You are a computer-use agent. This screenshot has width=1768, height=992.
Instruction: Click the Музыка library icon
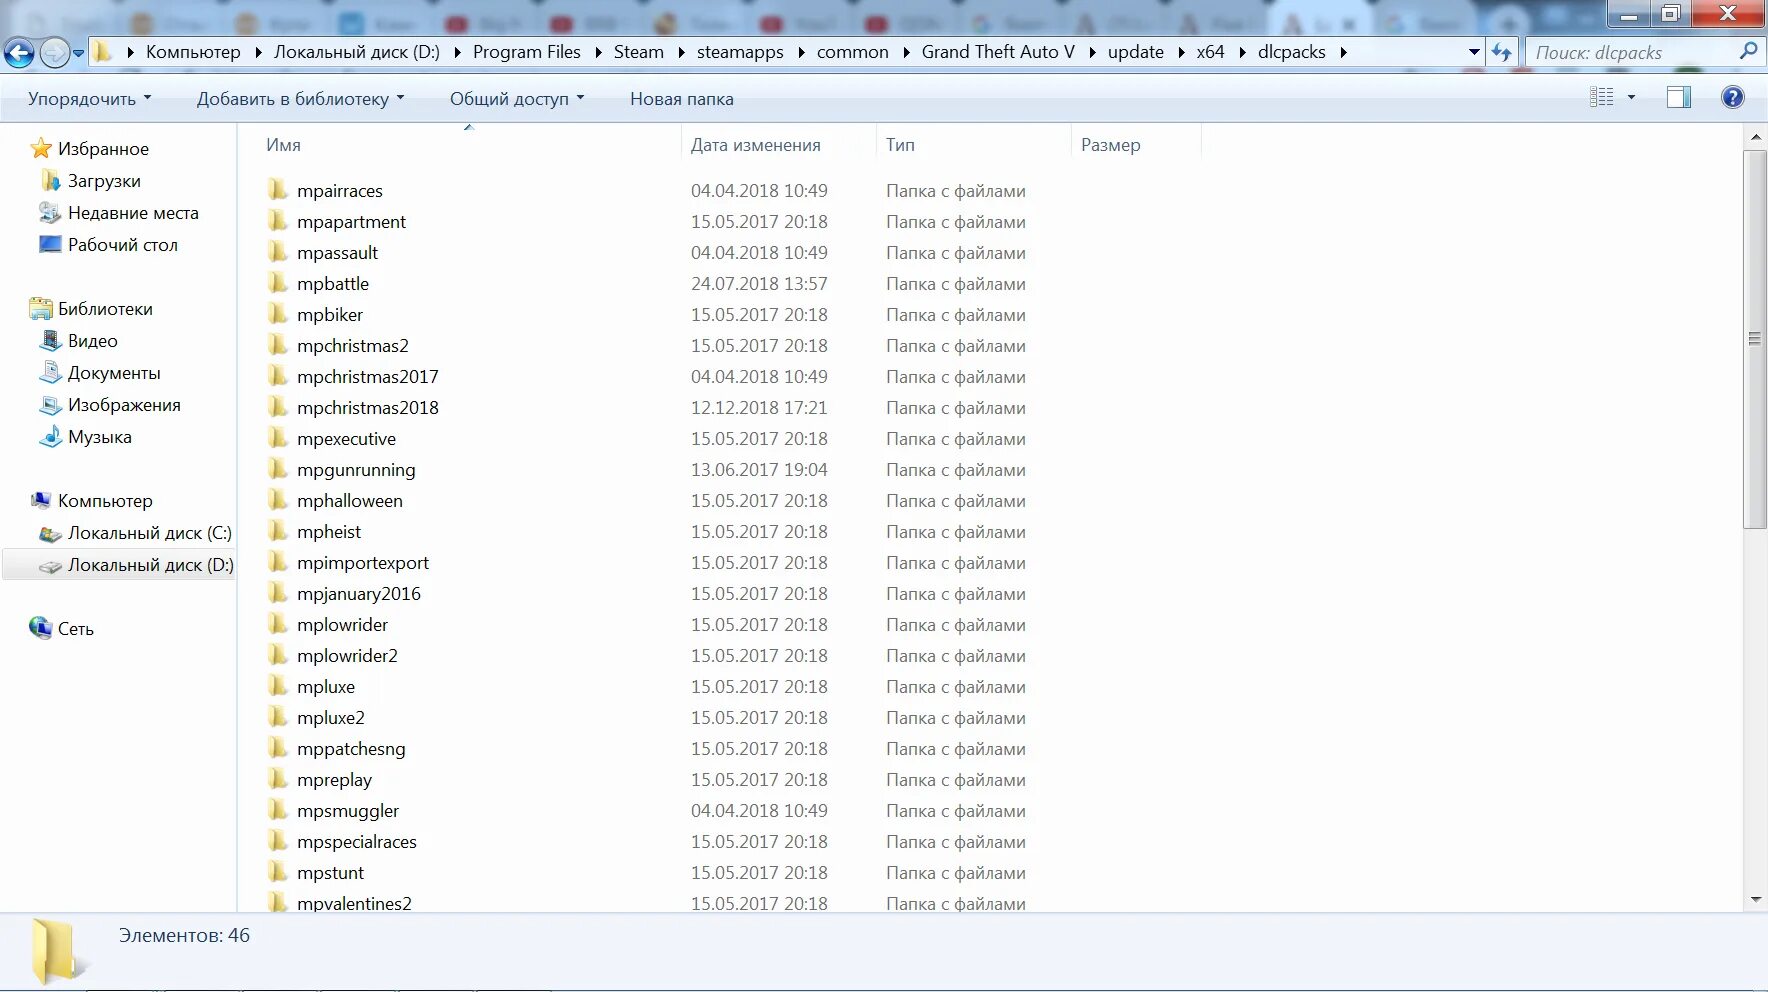[50, 436]
